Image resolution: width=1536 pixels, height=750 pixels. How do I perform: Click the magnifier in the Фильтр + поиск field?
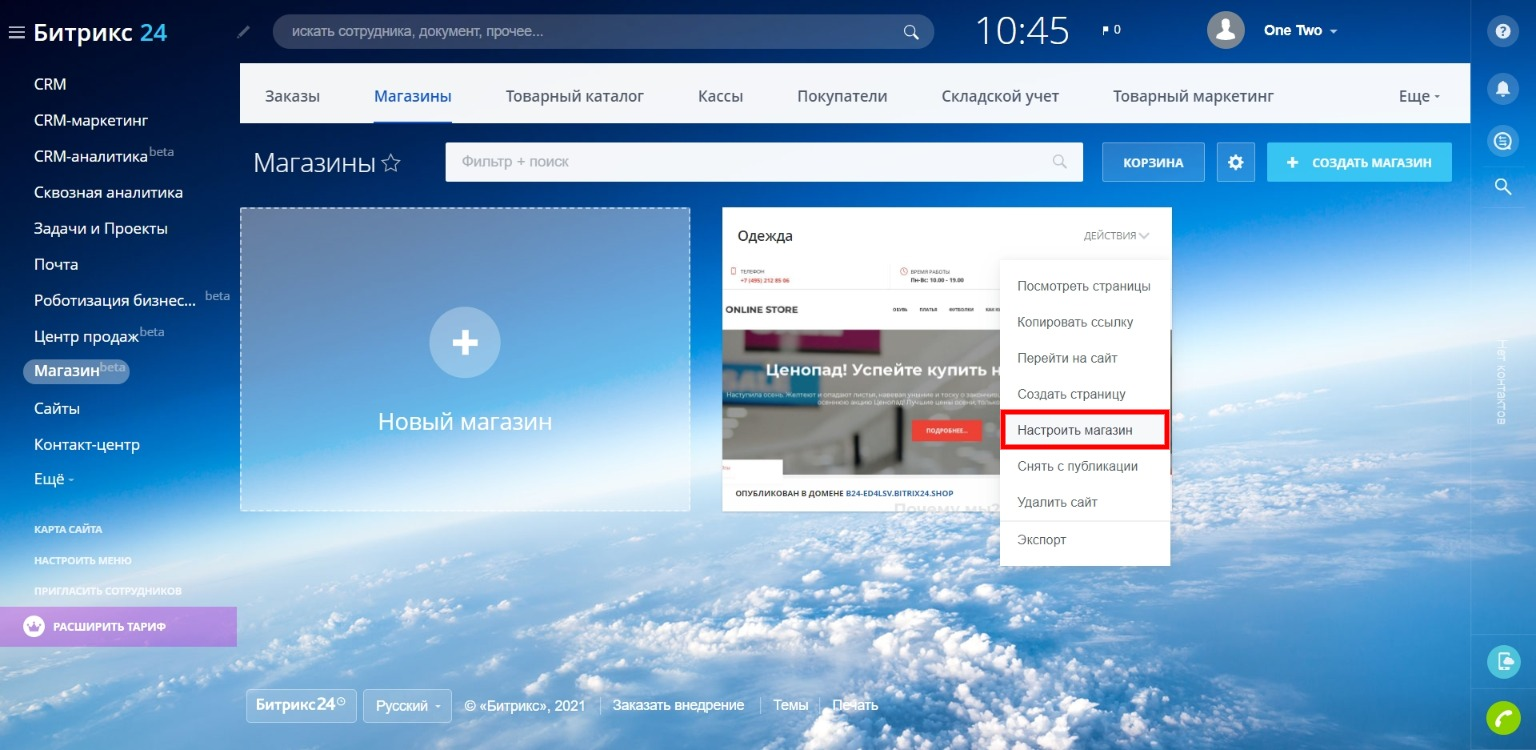1060,162
